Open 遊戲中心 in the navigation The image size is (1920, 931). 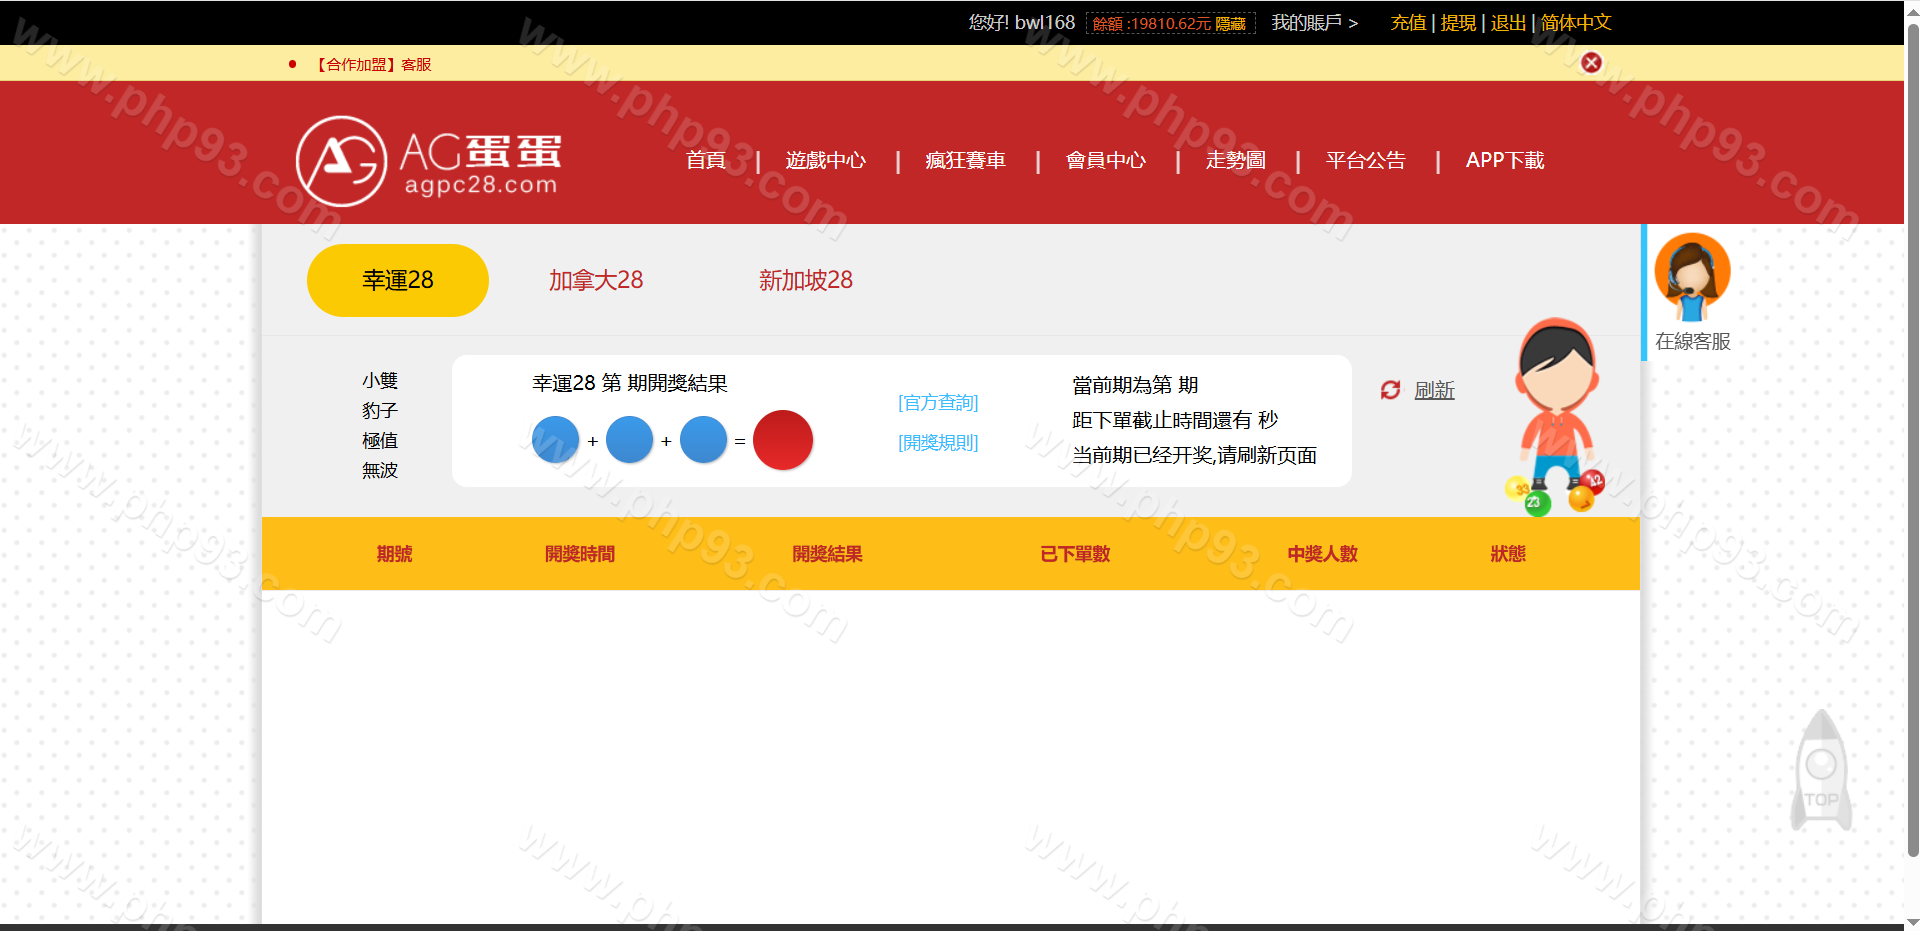click(825, 160)
